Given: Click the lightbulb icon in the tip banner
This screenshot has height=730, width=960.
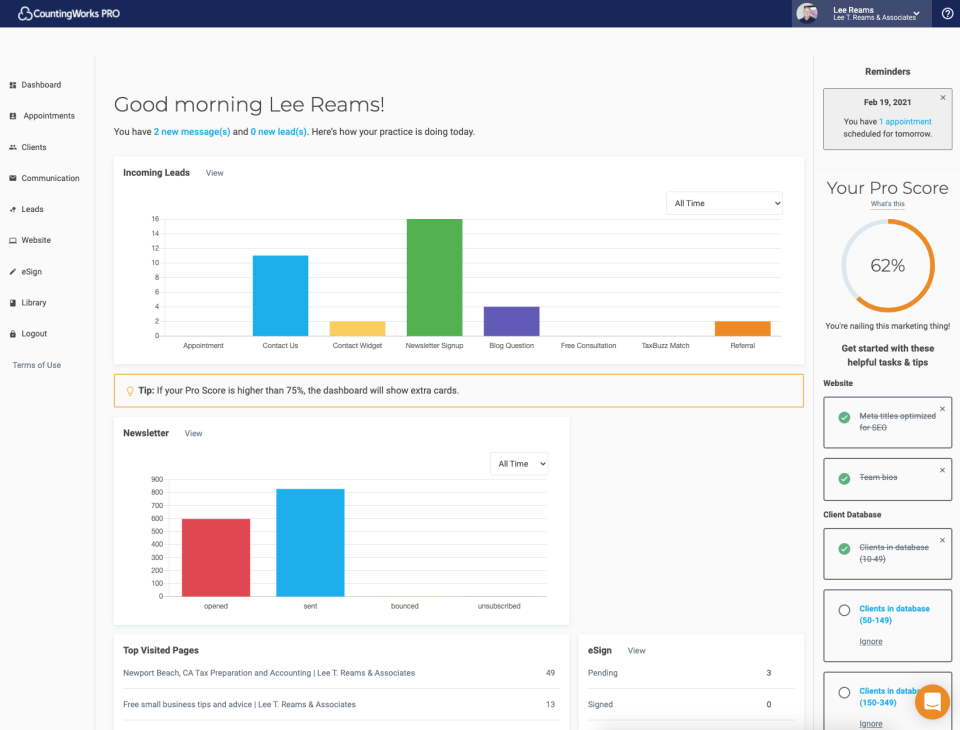Looking at the screenshot, I should point(130,391).
